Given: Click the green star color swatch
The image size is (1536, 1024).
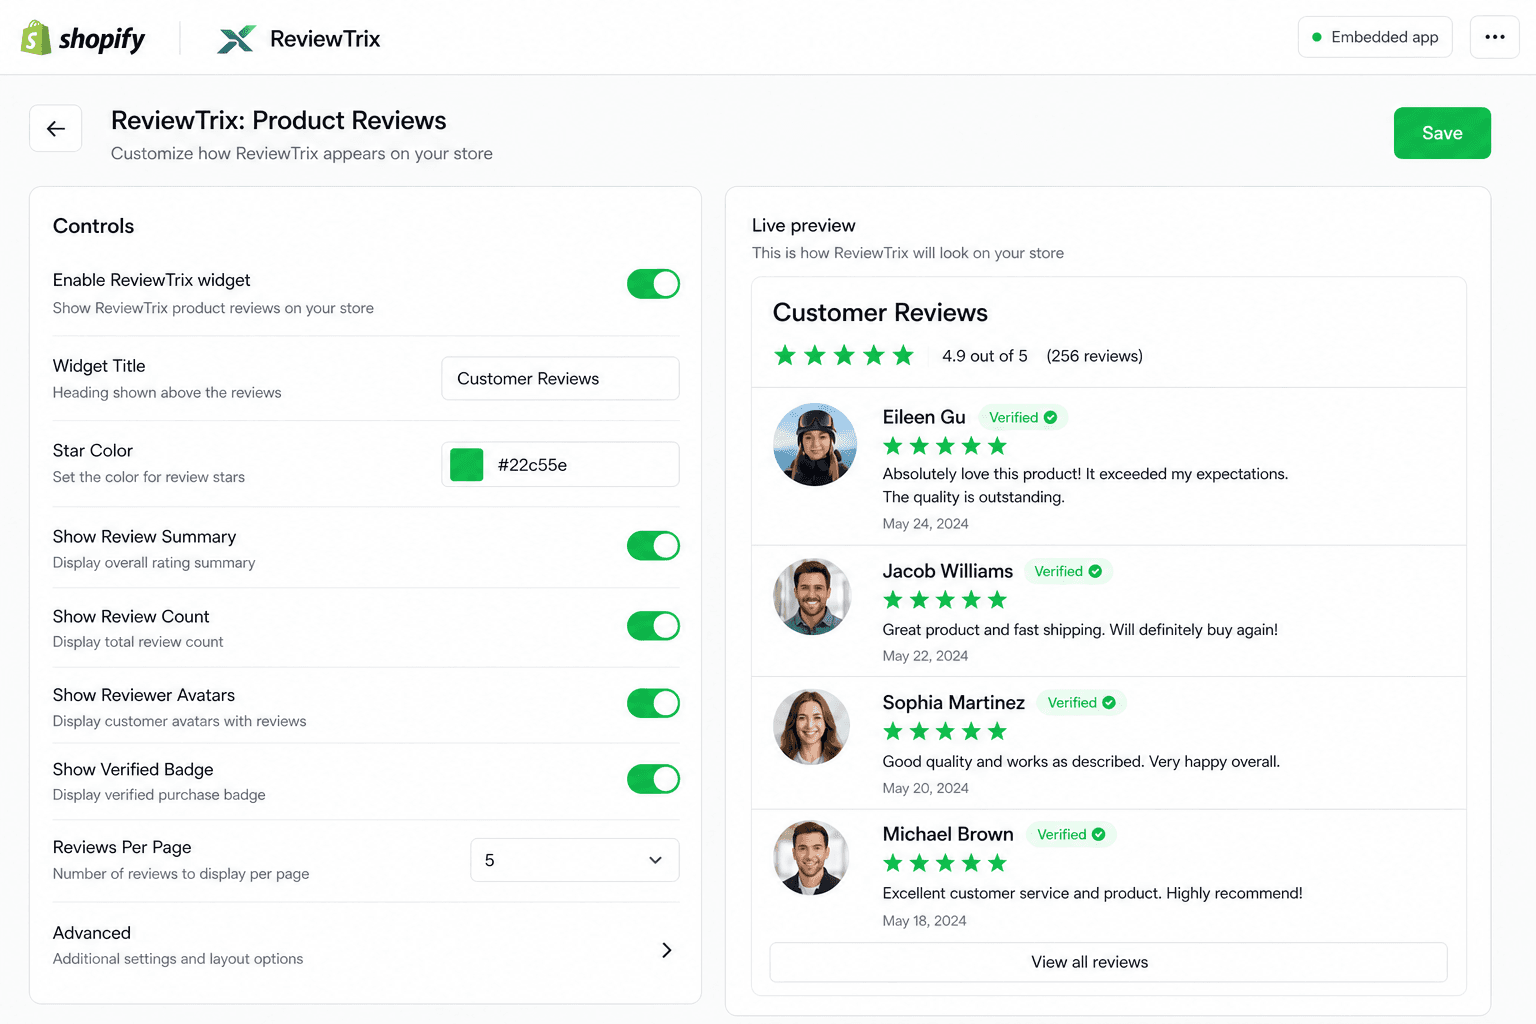Looking at the screenshot, I should point(467,465).
